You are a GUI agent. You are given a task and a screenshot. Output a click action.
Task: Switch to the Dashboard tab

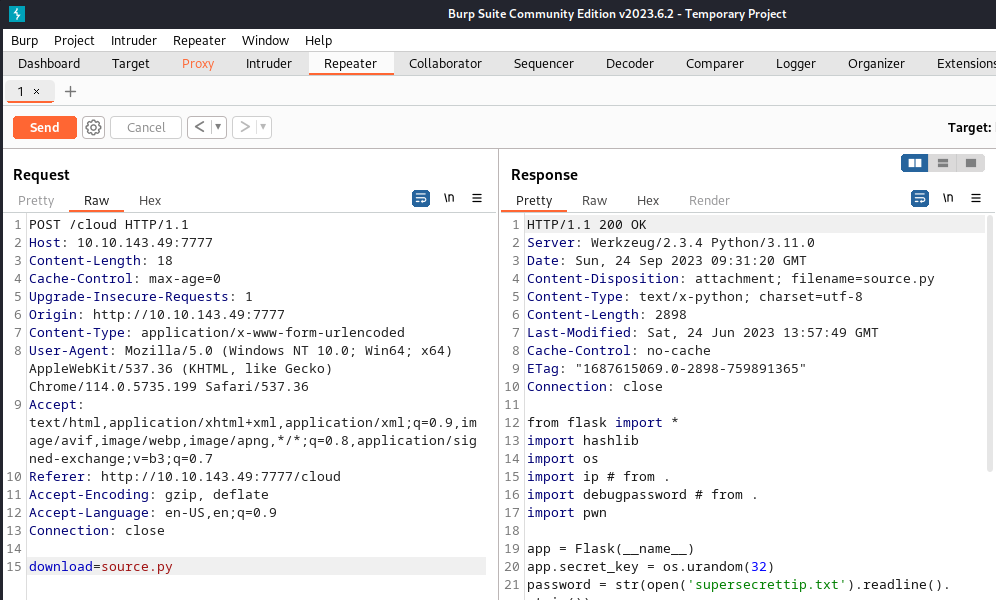click(49, 63)
